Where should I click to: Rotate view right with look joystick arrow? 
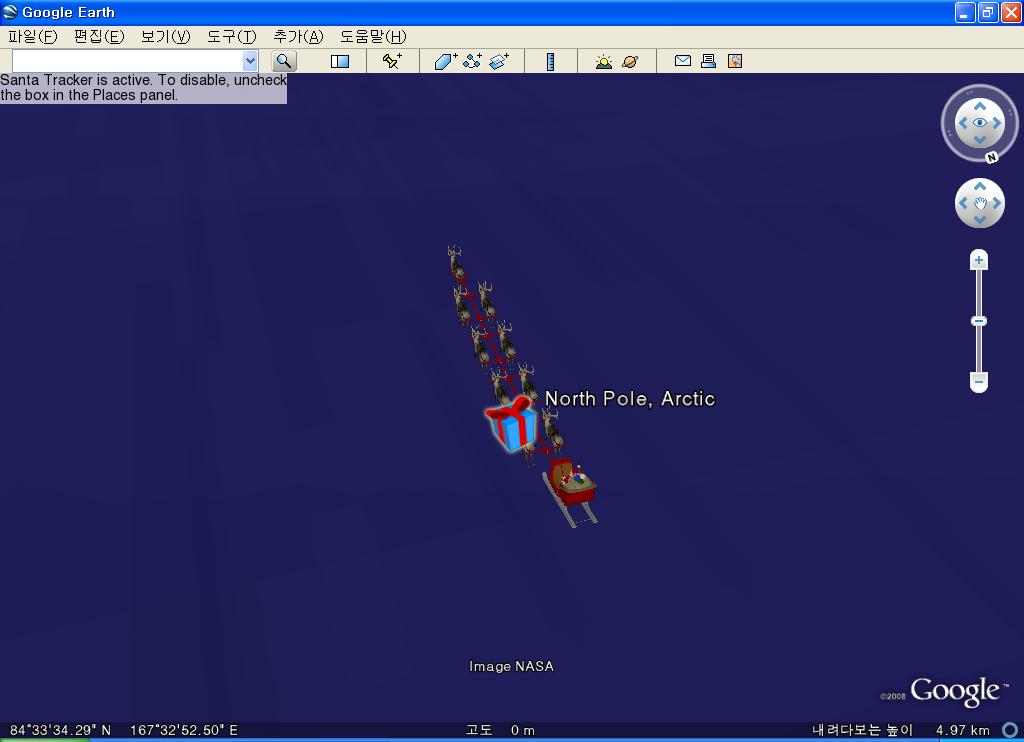997,123
